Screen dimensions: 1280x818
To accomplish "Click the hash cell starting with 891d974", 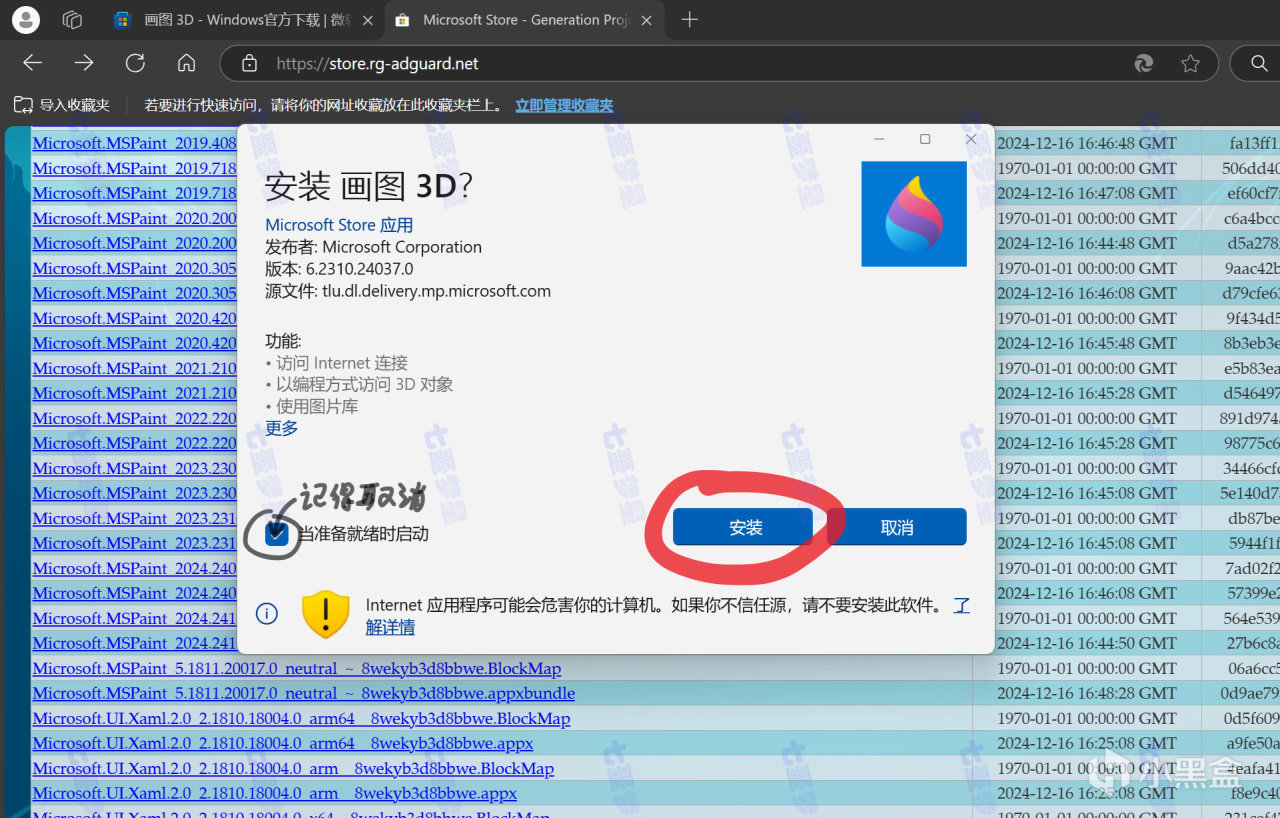I will (1251, 418).
